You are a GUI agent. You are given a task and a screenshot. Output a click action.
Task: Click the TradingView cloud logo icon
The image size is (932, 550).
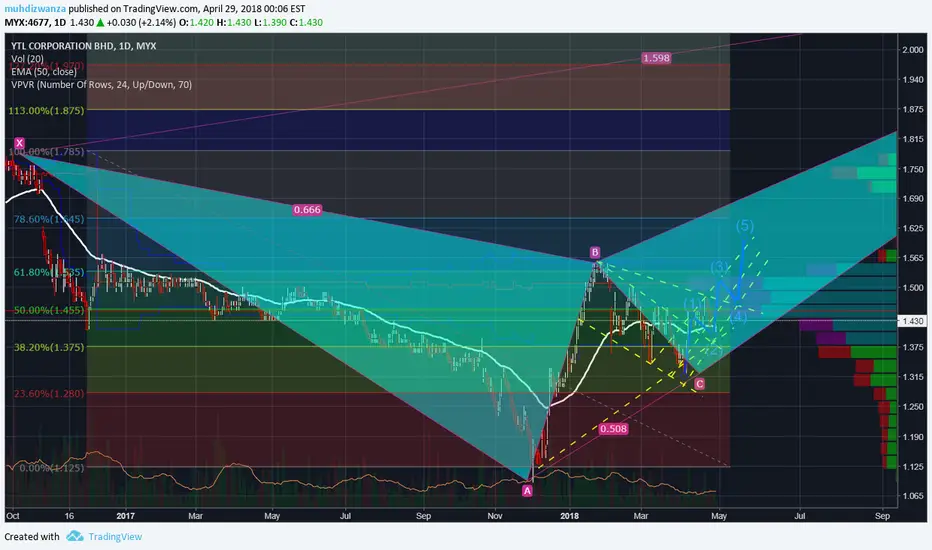coord(75,536)
